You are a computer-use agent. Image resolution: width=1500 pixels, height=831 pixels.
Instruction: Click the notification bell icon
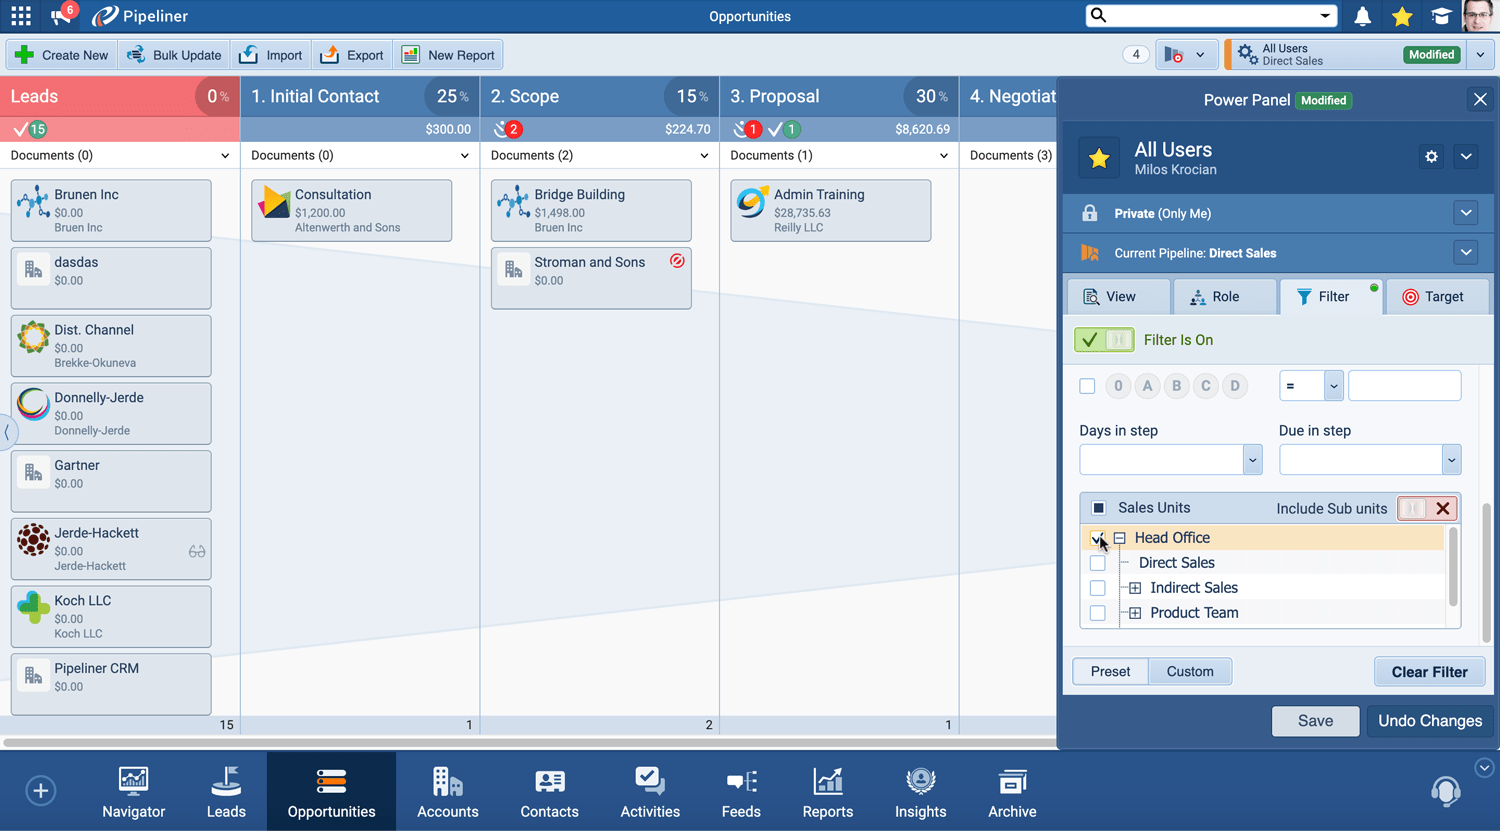[1362, 16]
